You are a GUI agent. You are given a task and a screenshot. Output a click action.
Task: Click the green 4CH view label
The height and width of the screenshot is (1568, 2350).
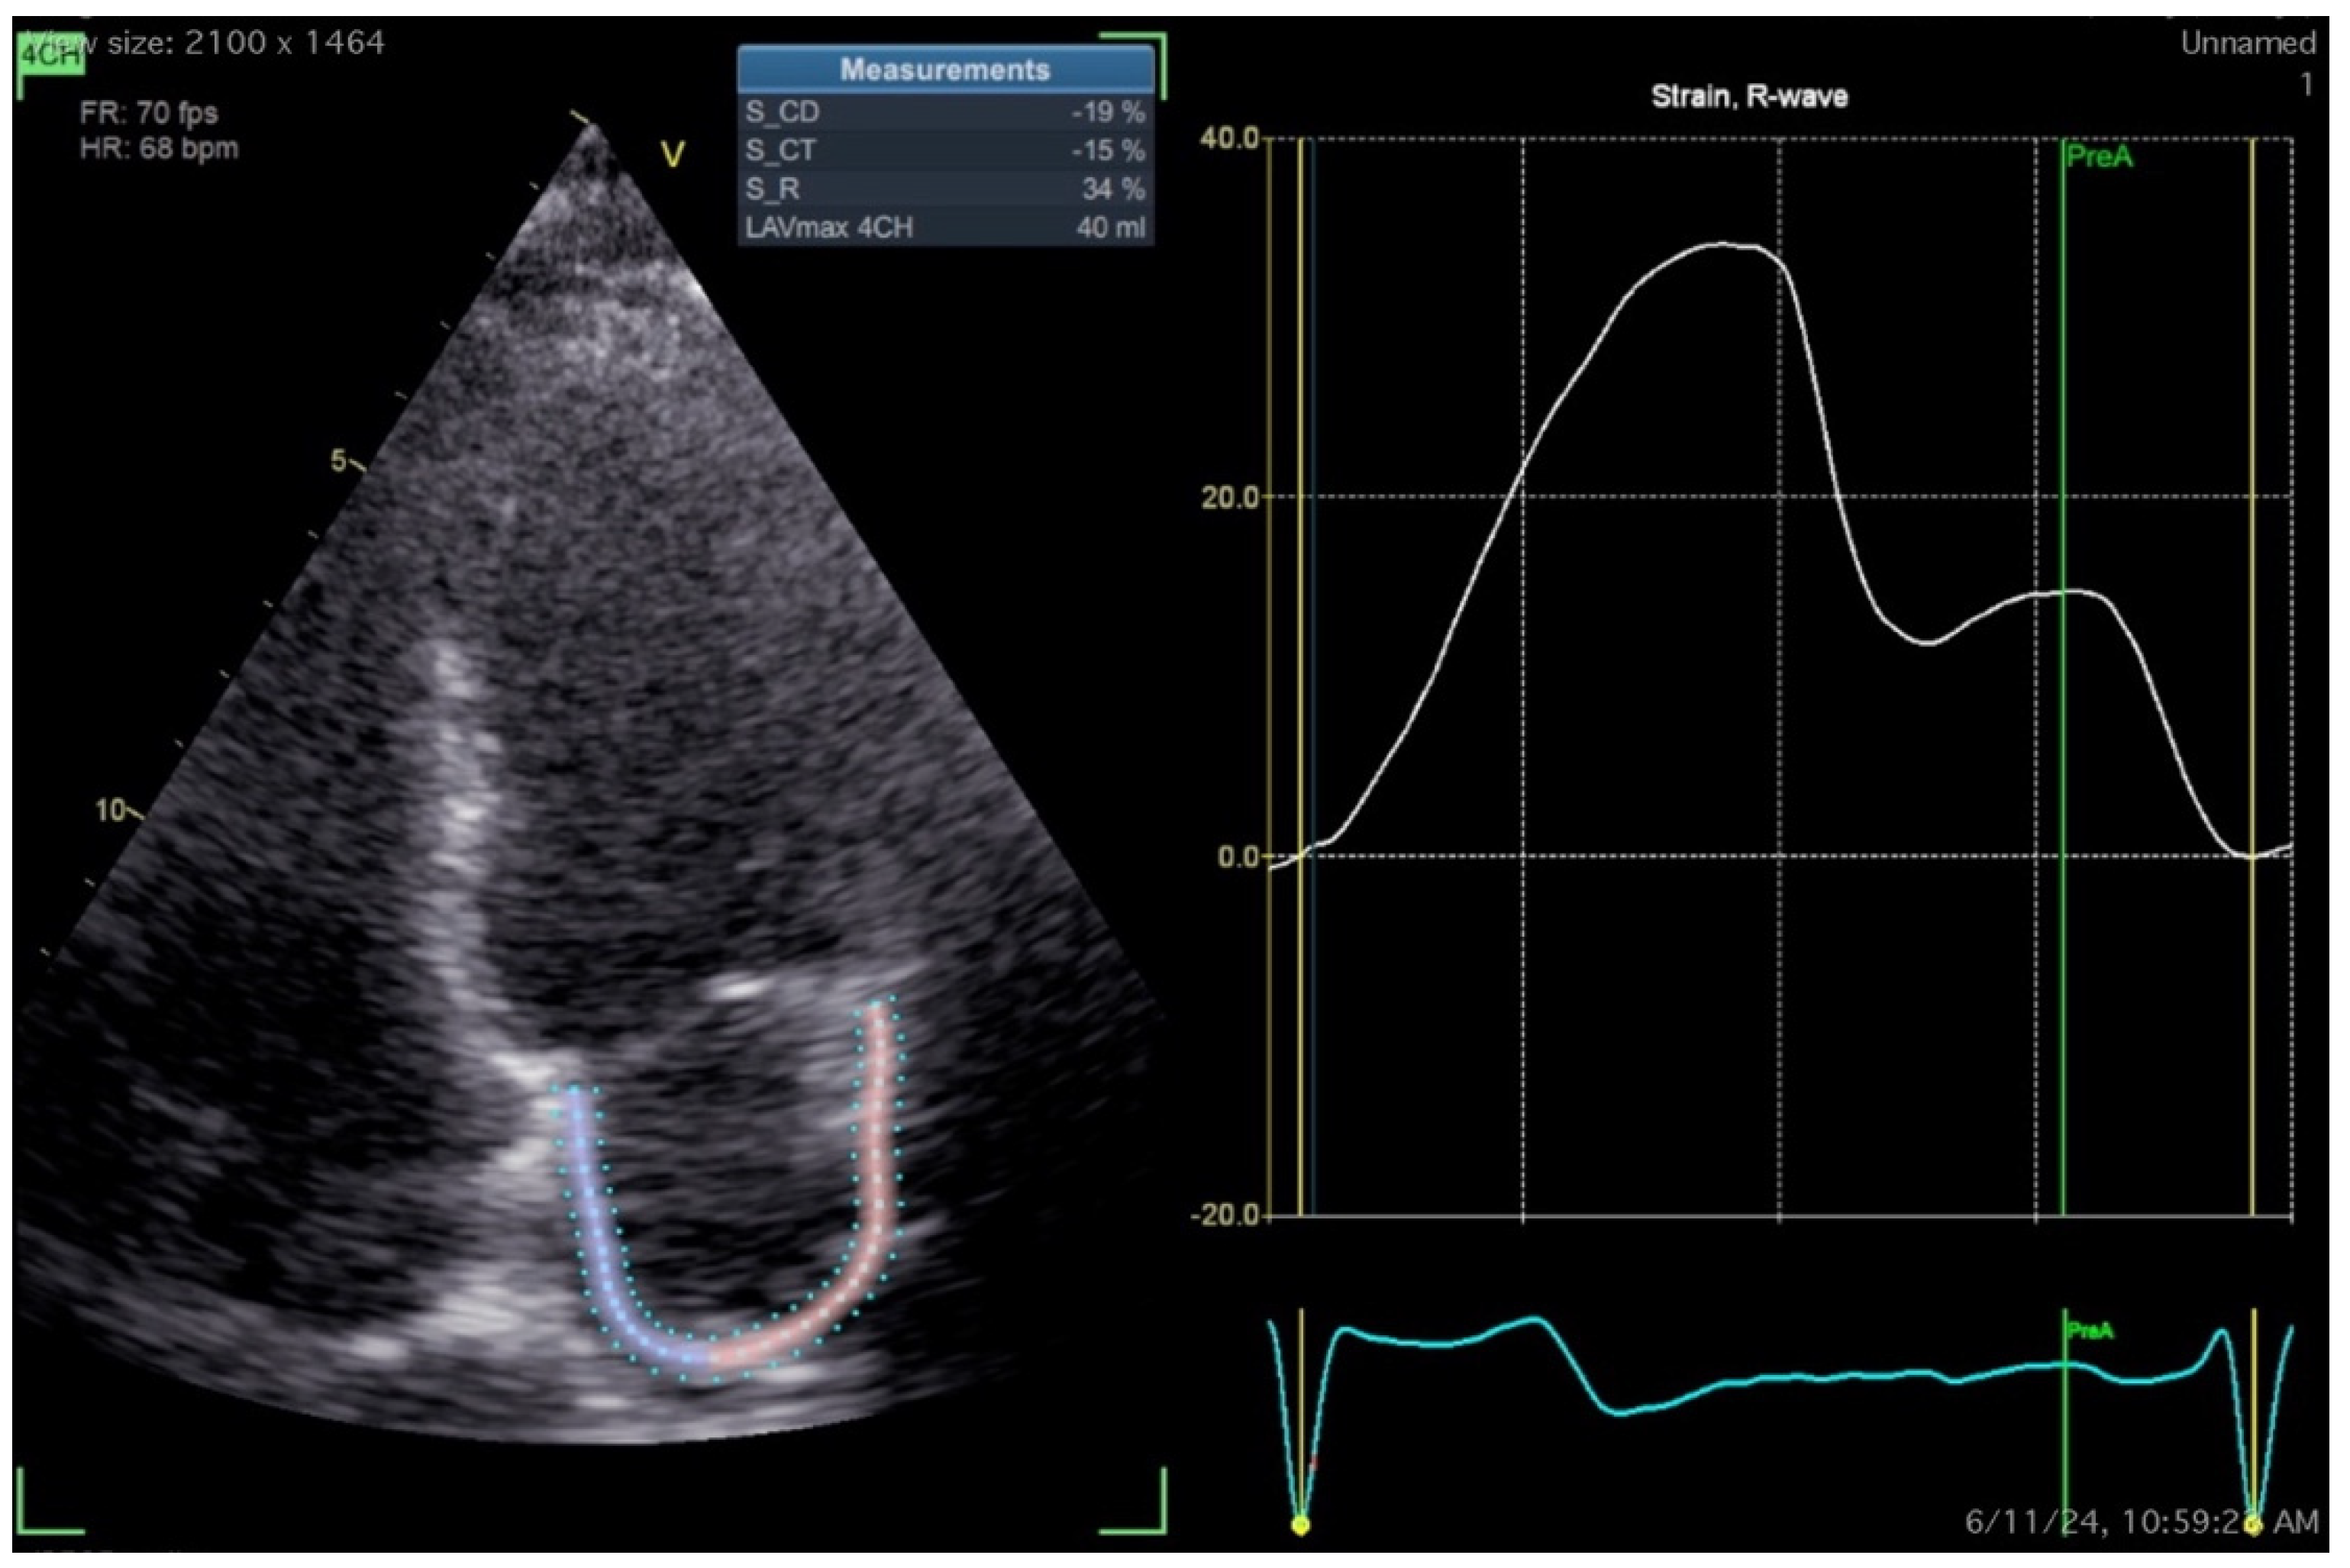[50, 55]
